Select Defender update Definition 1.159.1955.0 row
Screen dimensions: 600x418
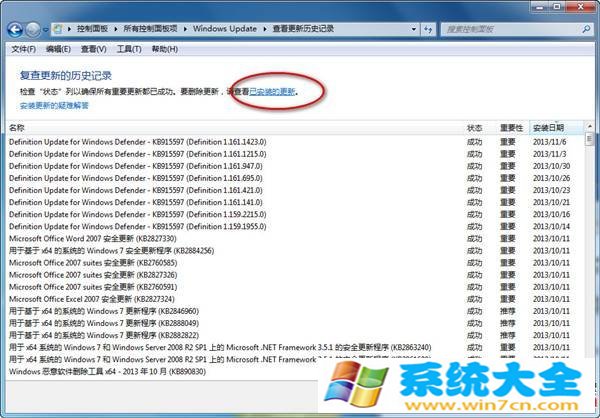[x=295, y=227]
